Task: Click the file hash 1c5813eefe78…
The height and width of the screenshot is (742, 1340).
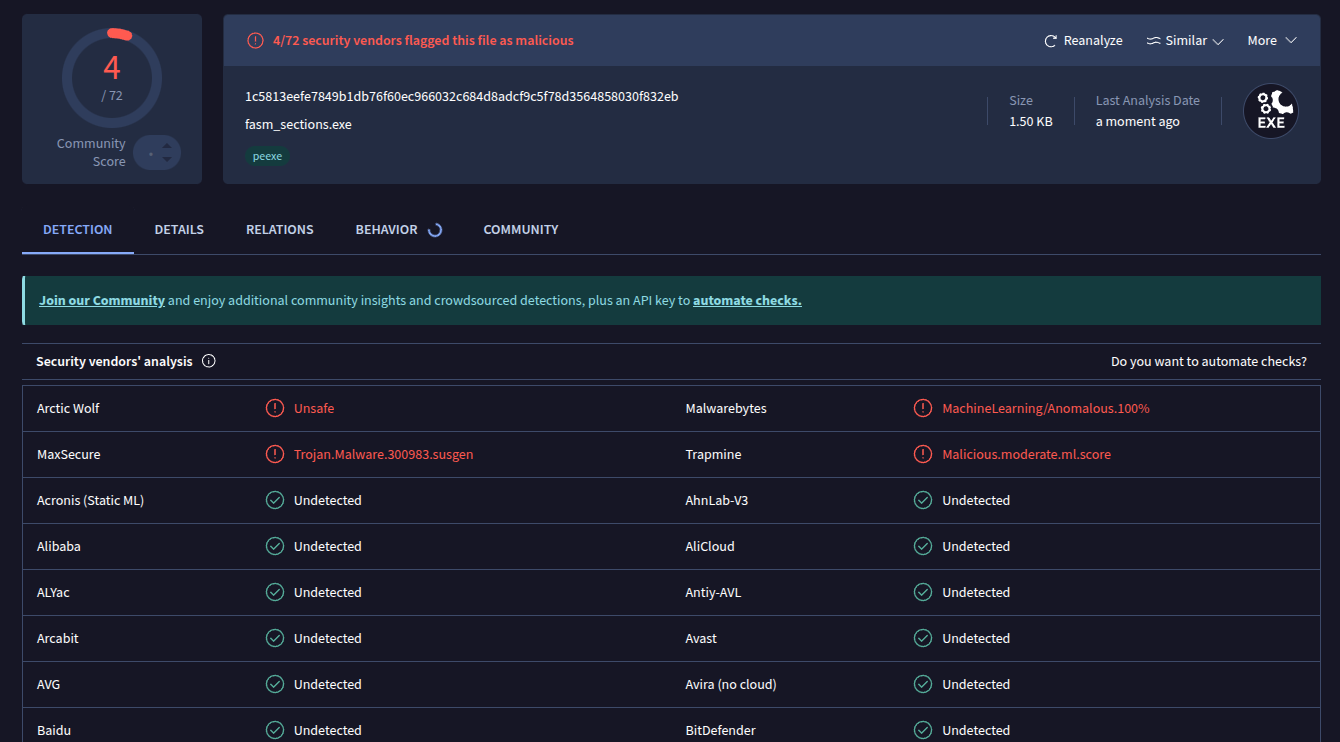Action: [462, 96]
